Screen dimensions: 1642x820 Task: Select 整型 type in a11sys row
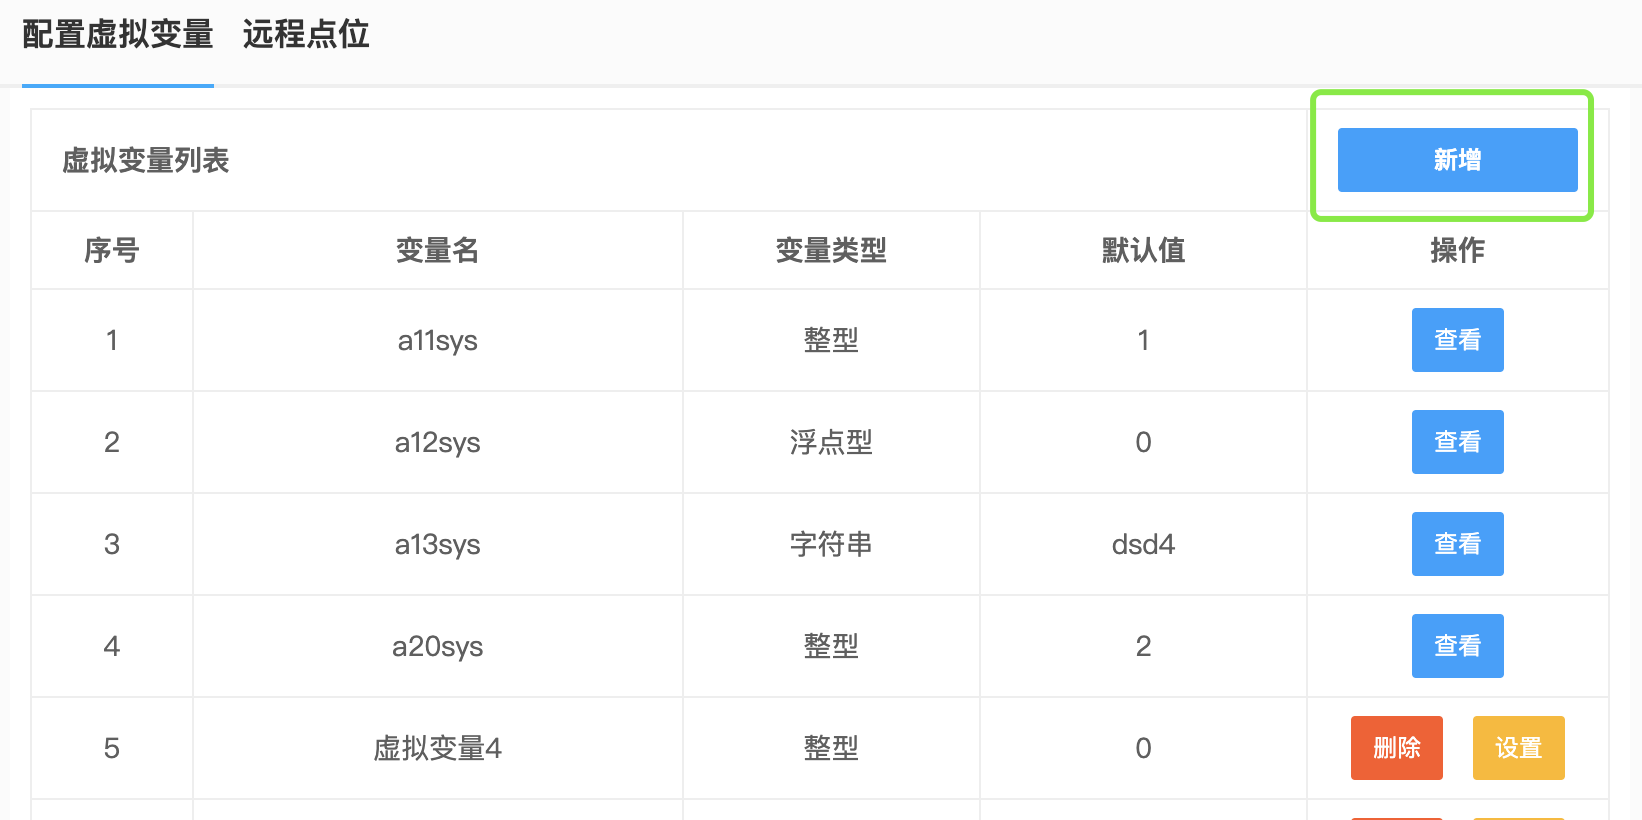pos(831,340)
